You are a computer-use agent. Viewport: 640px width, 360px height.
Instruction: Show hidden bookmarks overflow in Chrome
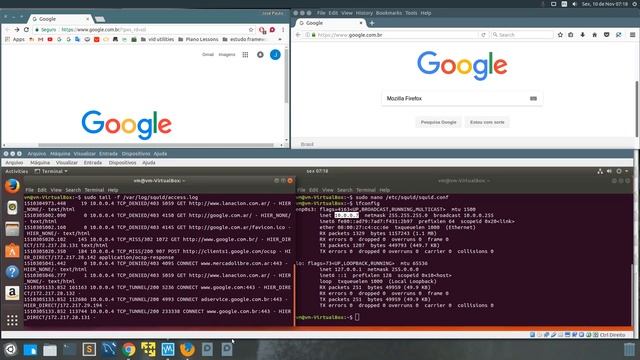[x=280, y=40]
